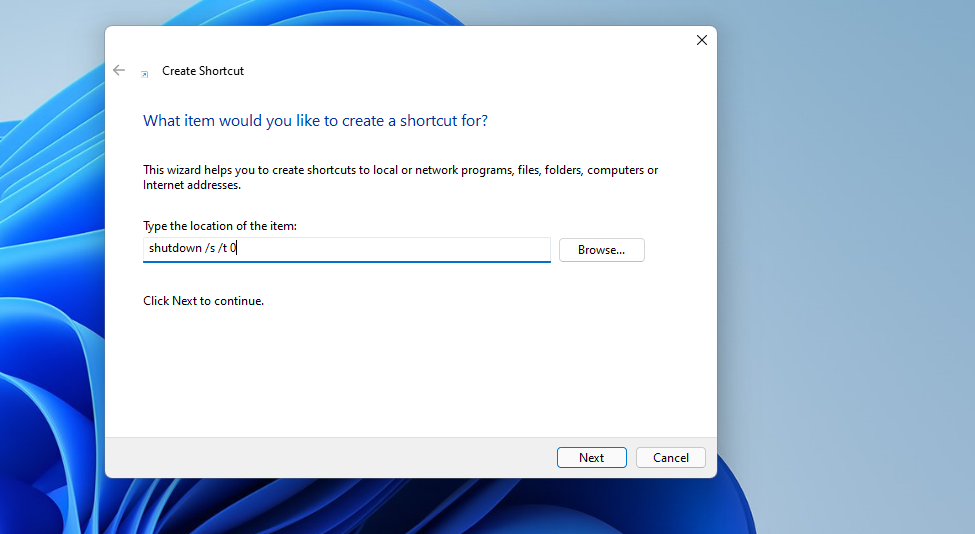The image size is (975, 534).
Task: Click the 'Click Next to continue.' text
Action: pos(203,301)
